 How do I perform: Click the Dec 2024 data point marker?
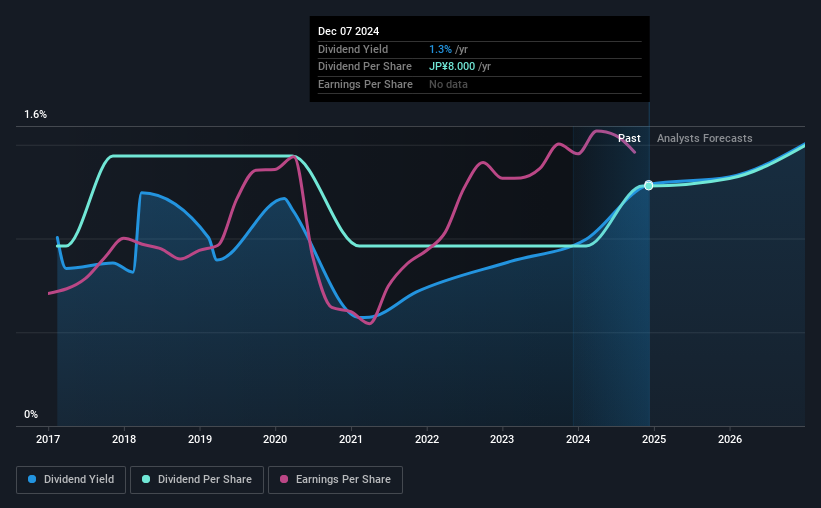(x=649, y=185)
